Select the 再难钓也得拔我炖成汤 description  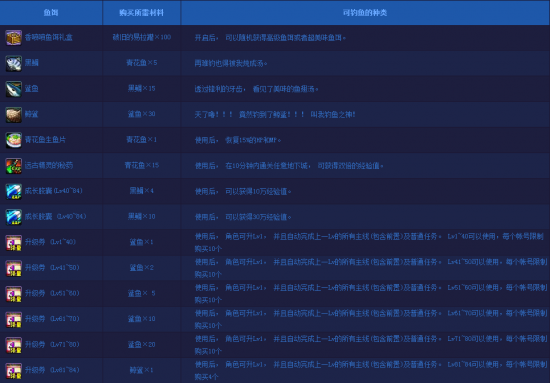coord(231,63)
